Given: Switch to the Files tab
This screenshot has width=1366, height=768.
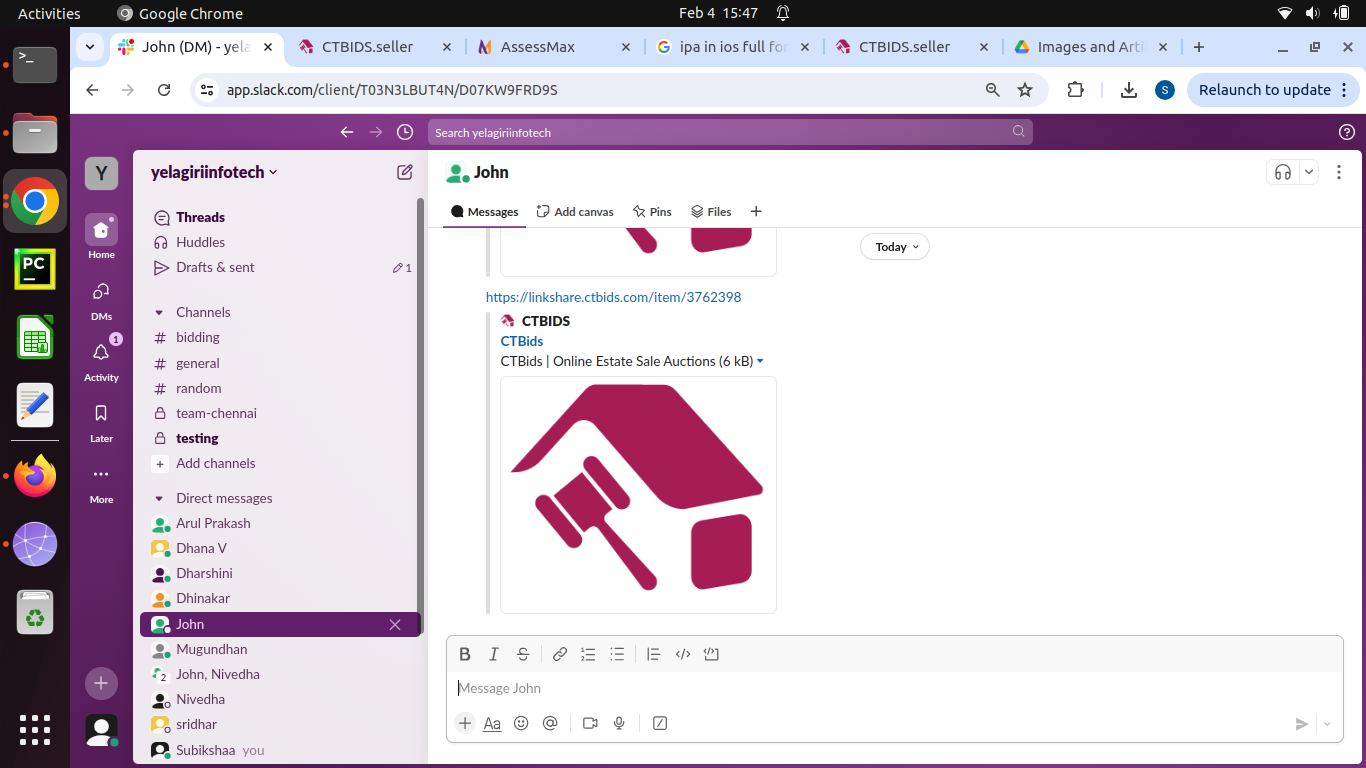Looking at the screenshot, I should click(711, 212).
